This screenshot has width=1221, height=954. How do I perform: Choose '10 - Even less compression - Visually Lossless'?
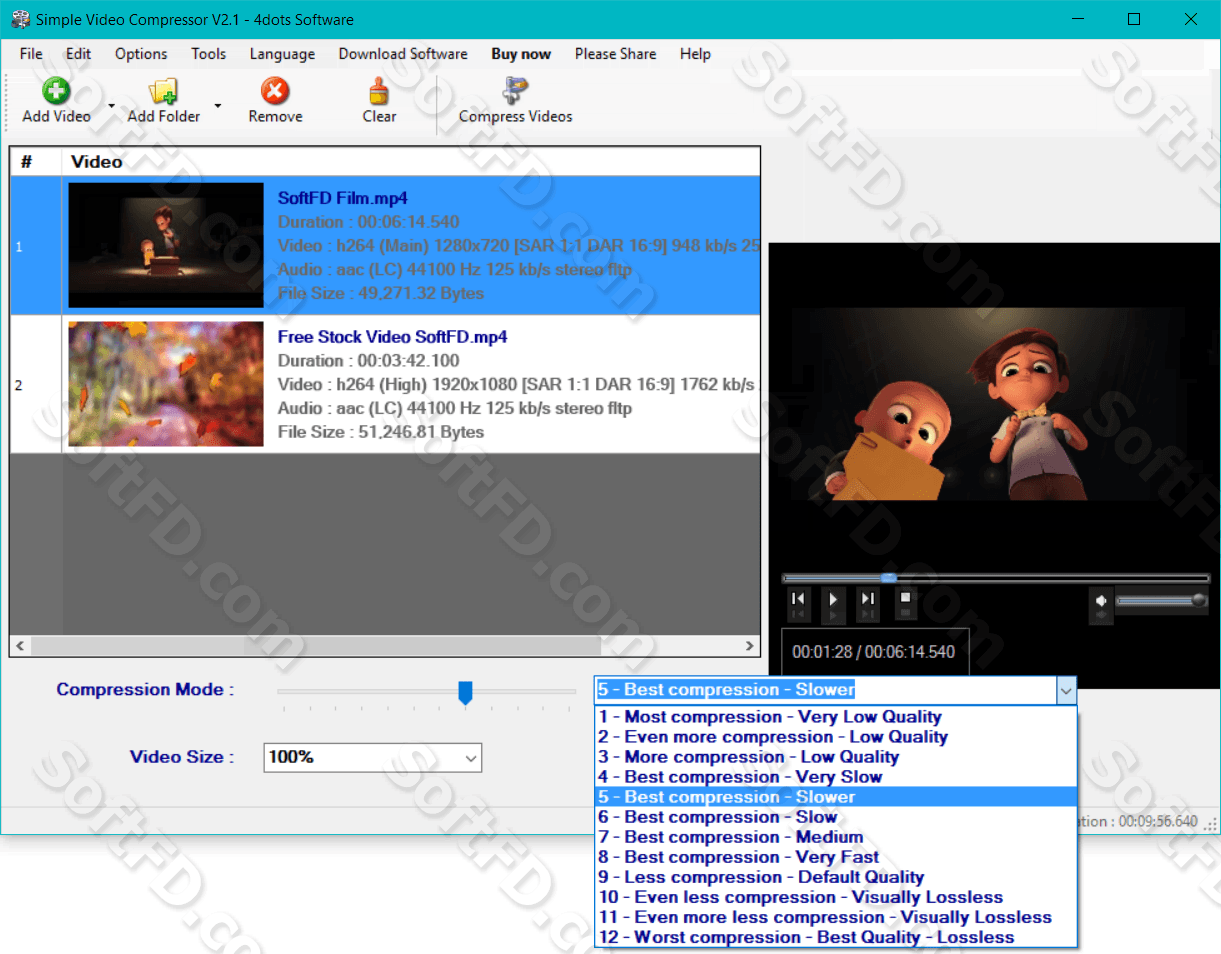pos(836,897)
